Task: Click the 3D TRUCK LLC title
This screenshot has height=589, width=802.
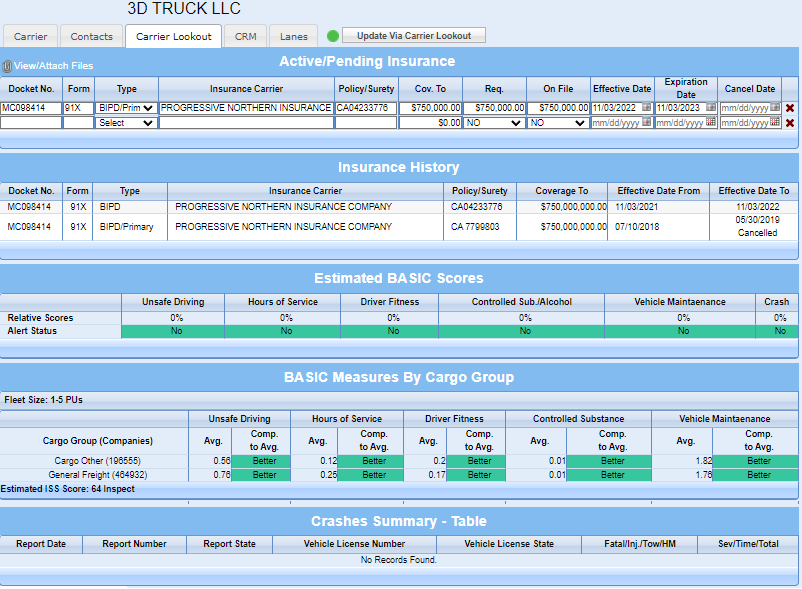Action: [x=184, y=9]
